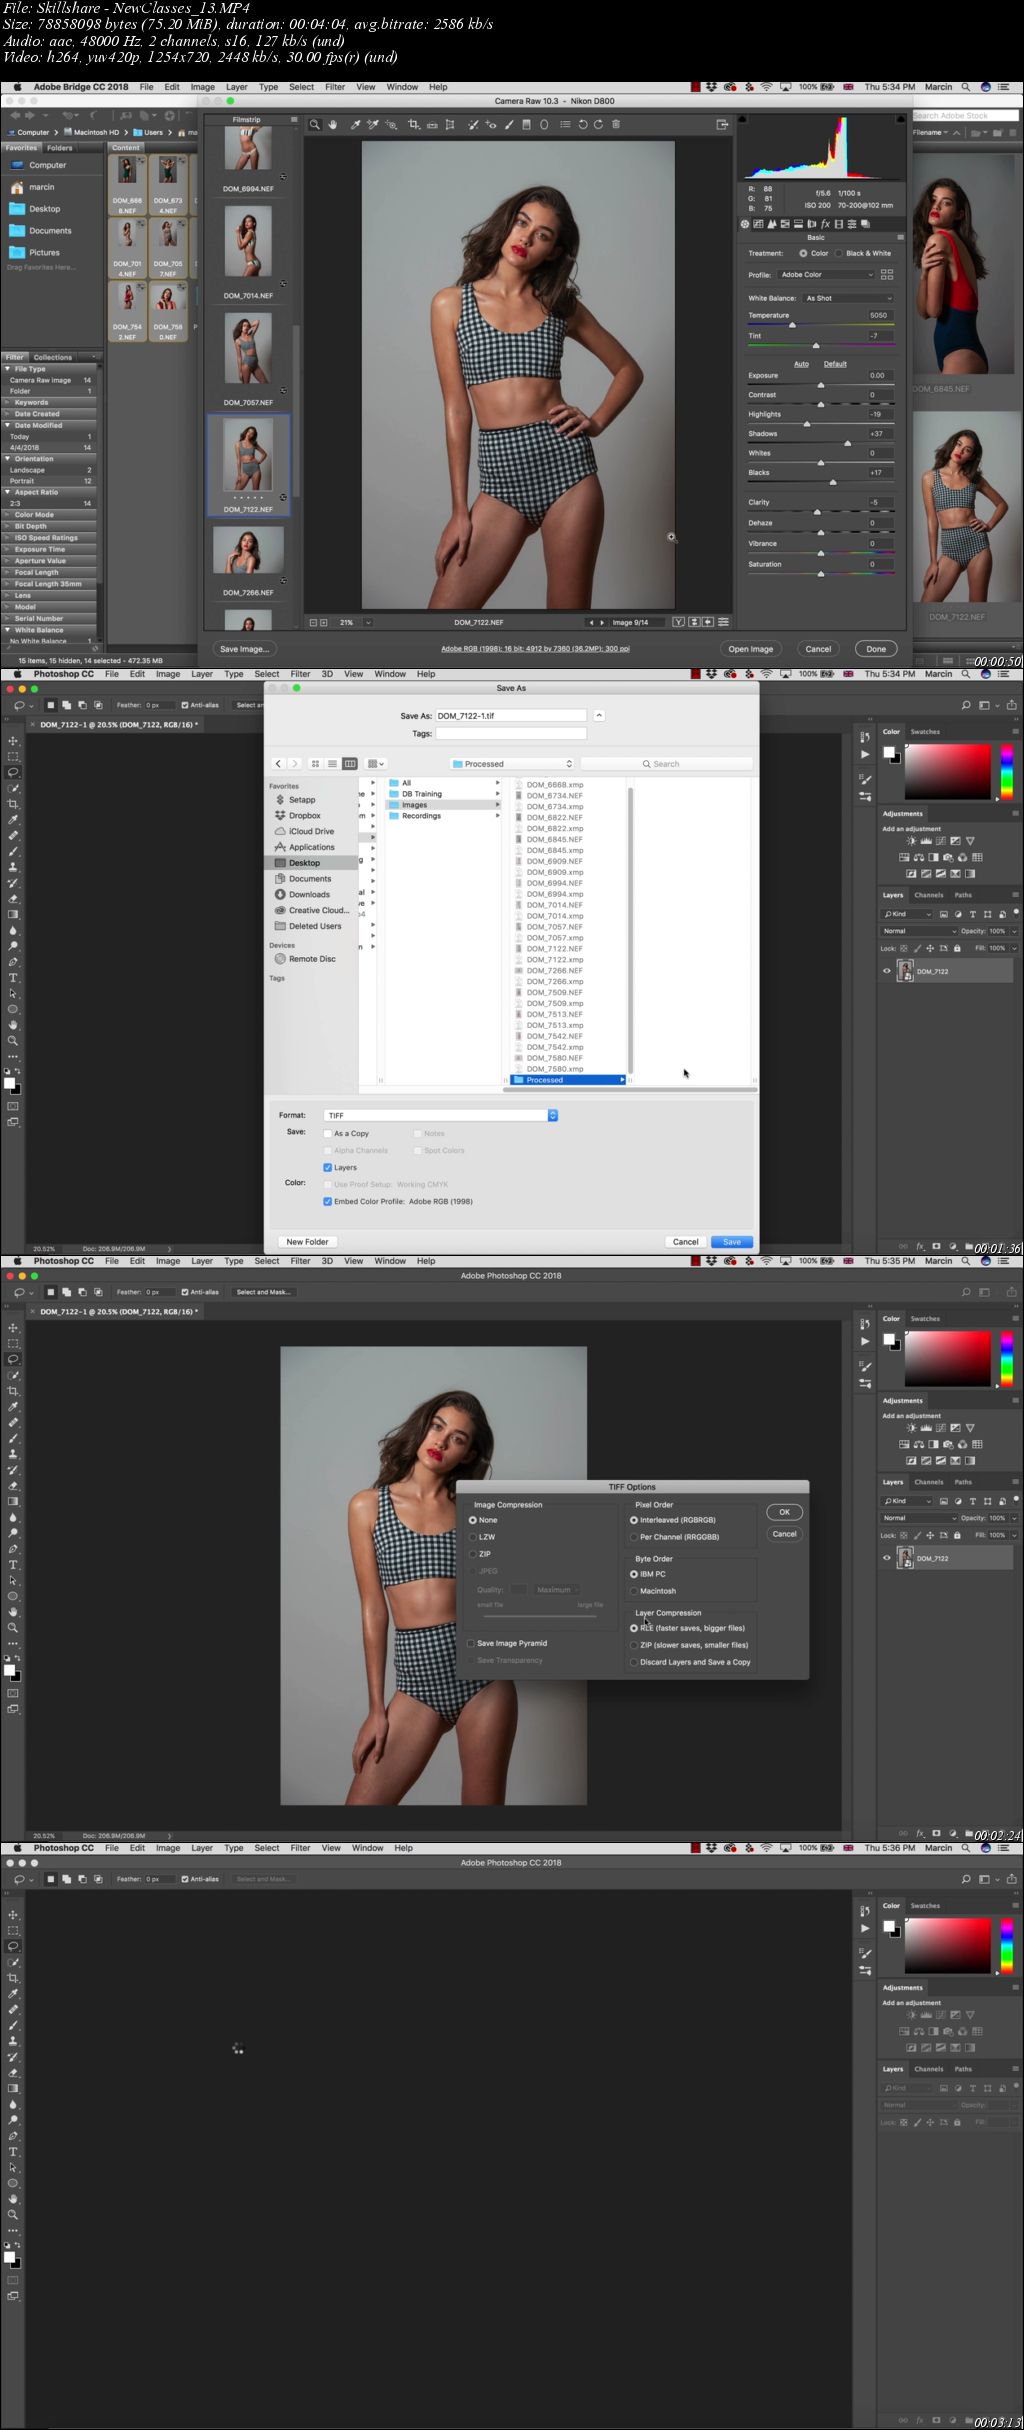The image size is (1024, 2430).
Task: Browse profiles grid icon beside Adobe Color
Action: (887, 274)
